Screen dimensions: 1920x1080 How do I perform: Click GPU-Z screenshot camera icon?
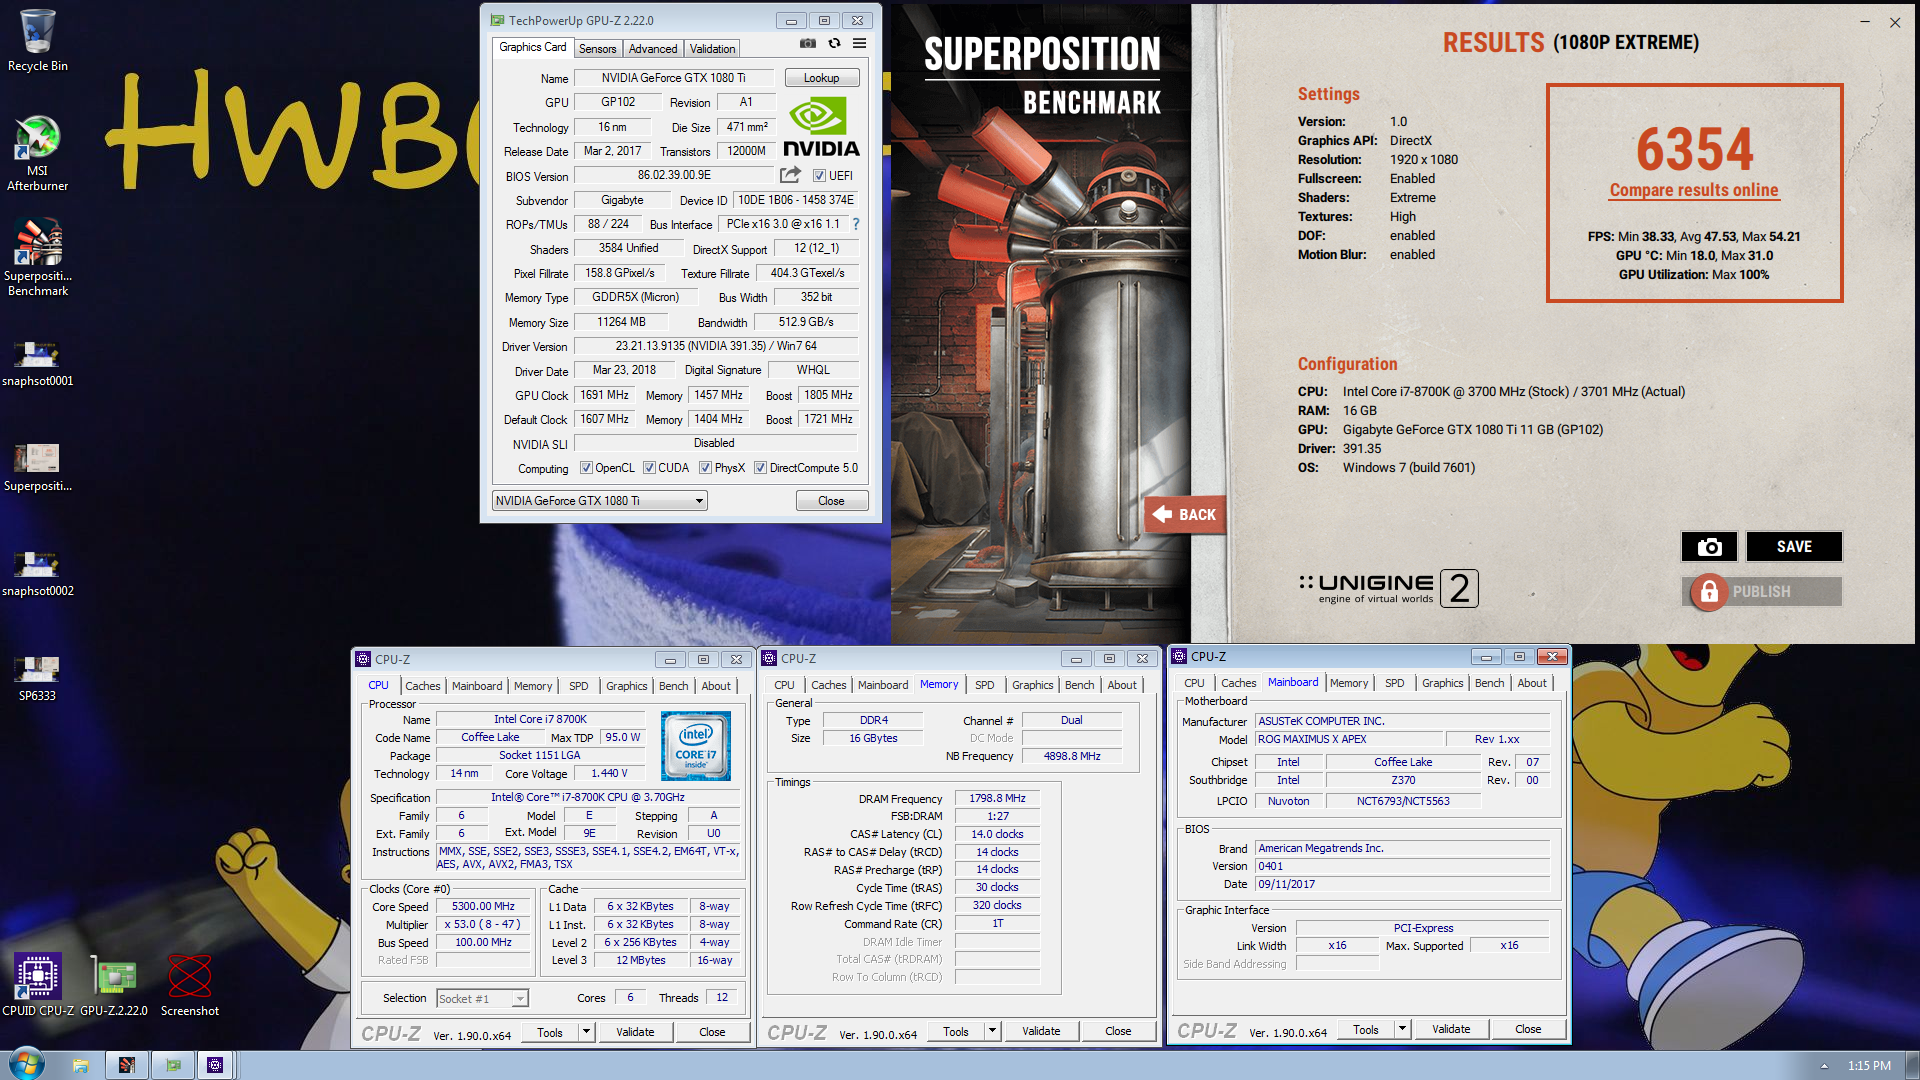[x=808, y=44]
